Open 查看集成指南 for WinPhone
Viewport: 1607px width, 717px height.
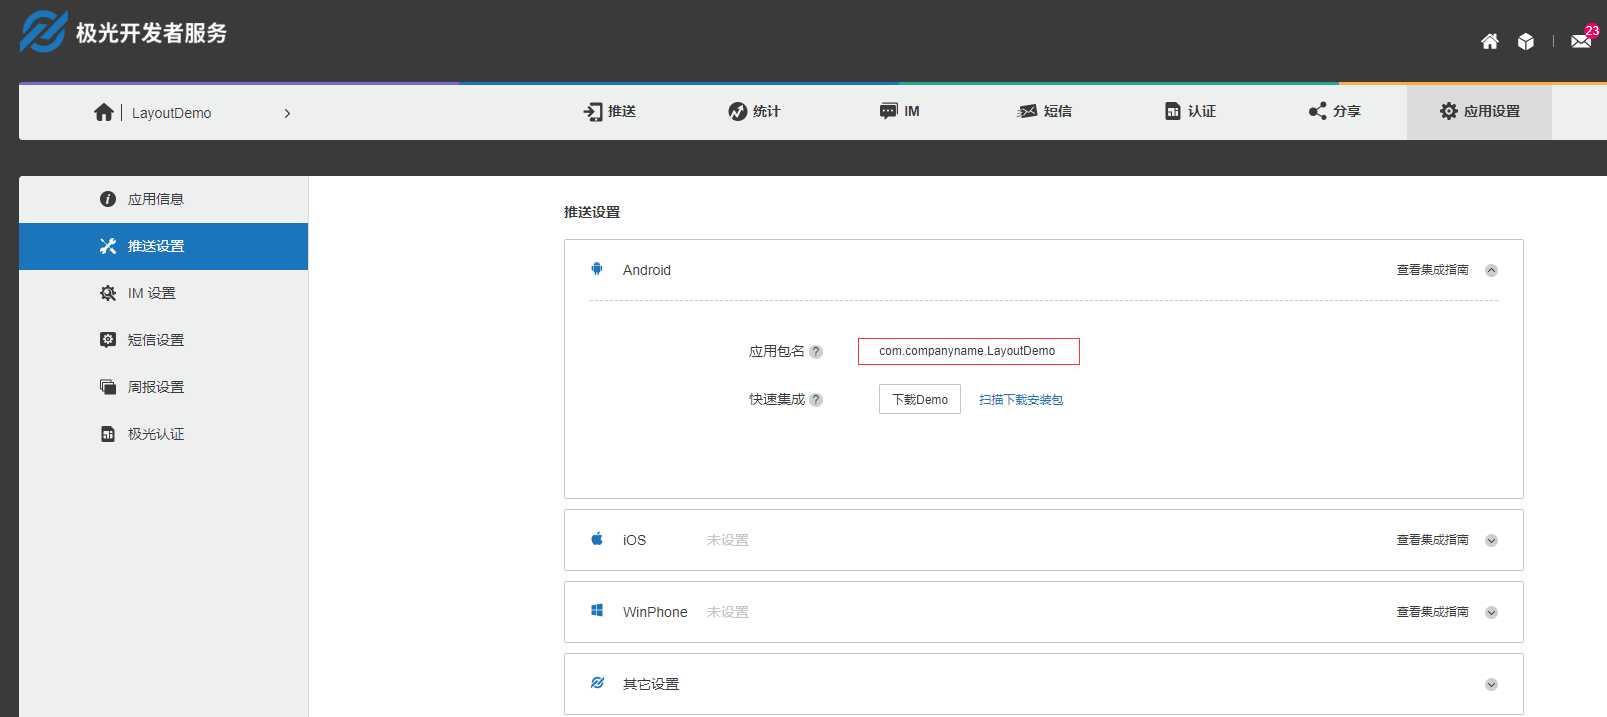pos(1432,612)
